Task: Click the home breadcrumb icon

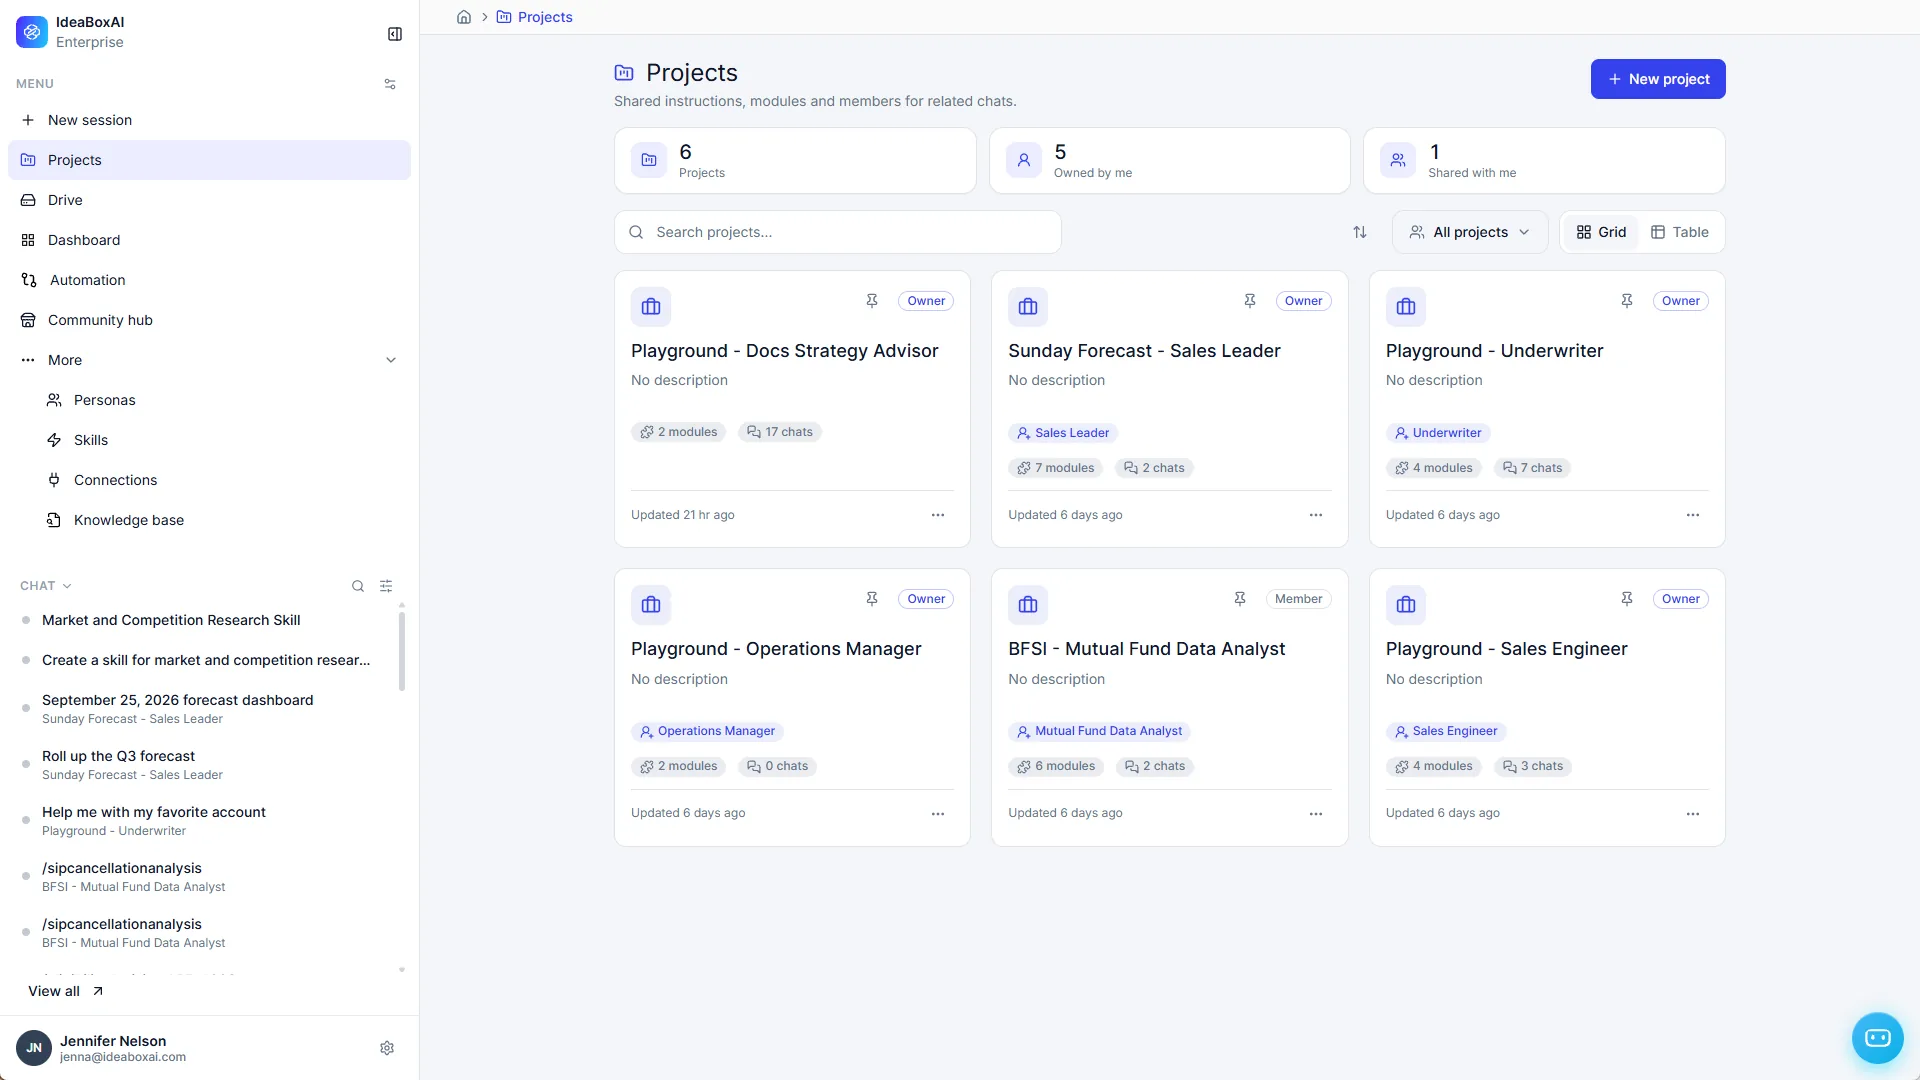Action: point(464,17)
